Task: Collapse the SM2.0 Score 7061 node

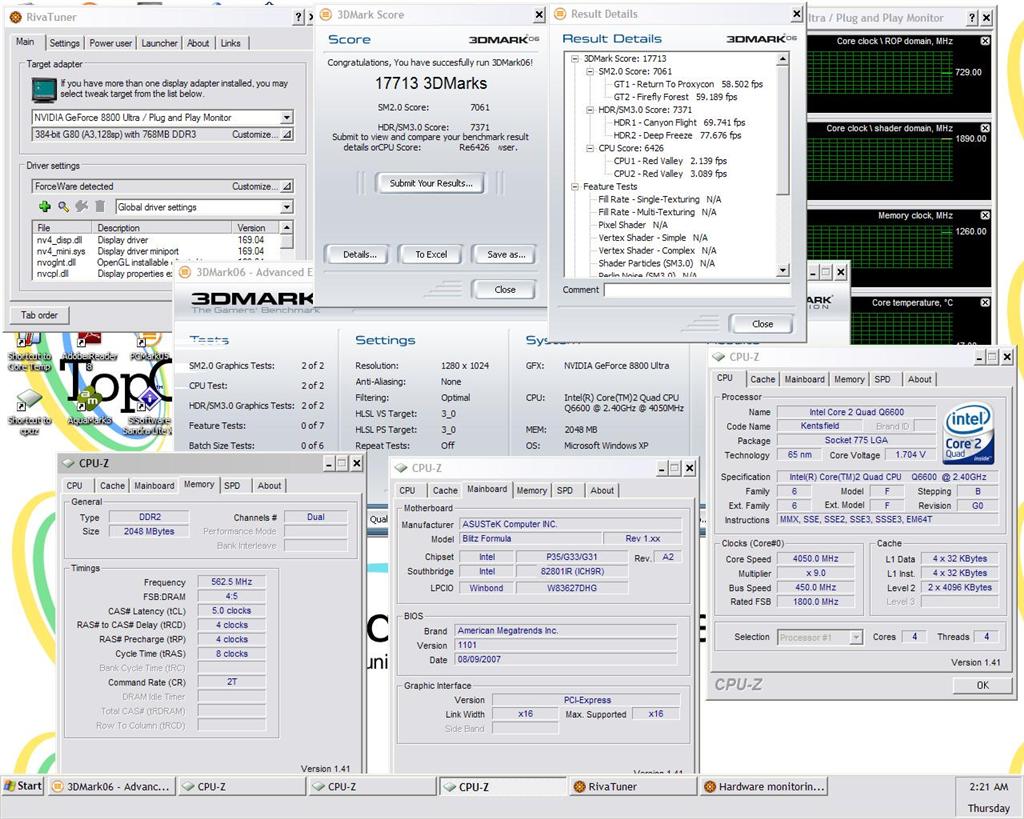Action: [590, 72]
